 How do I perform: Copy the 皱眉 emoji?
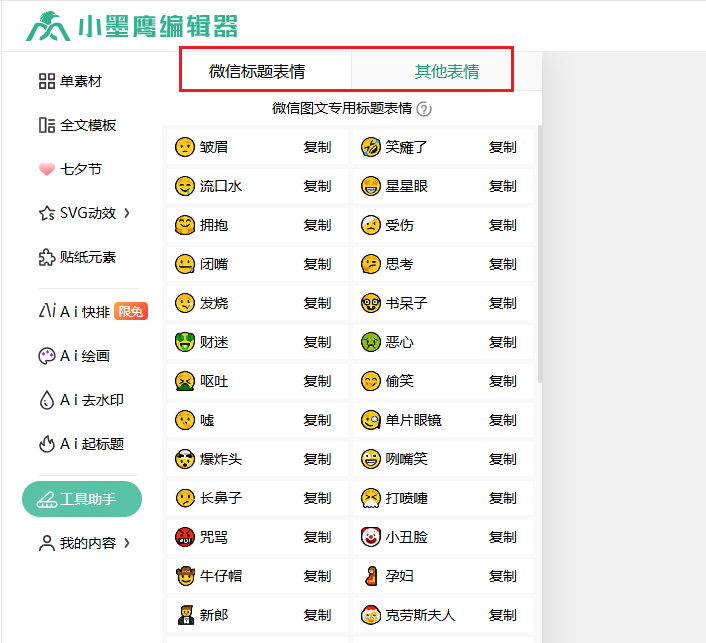pos(316,147)
